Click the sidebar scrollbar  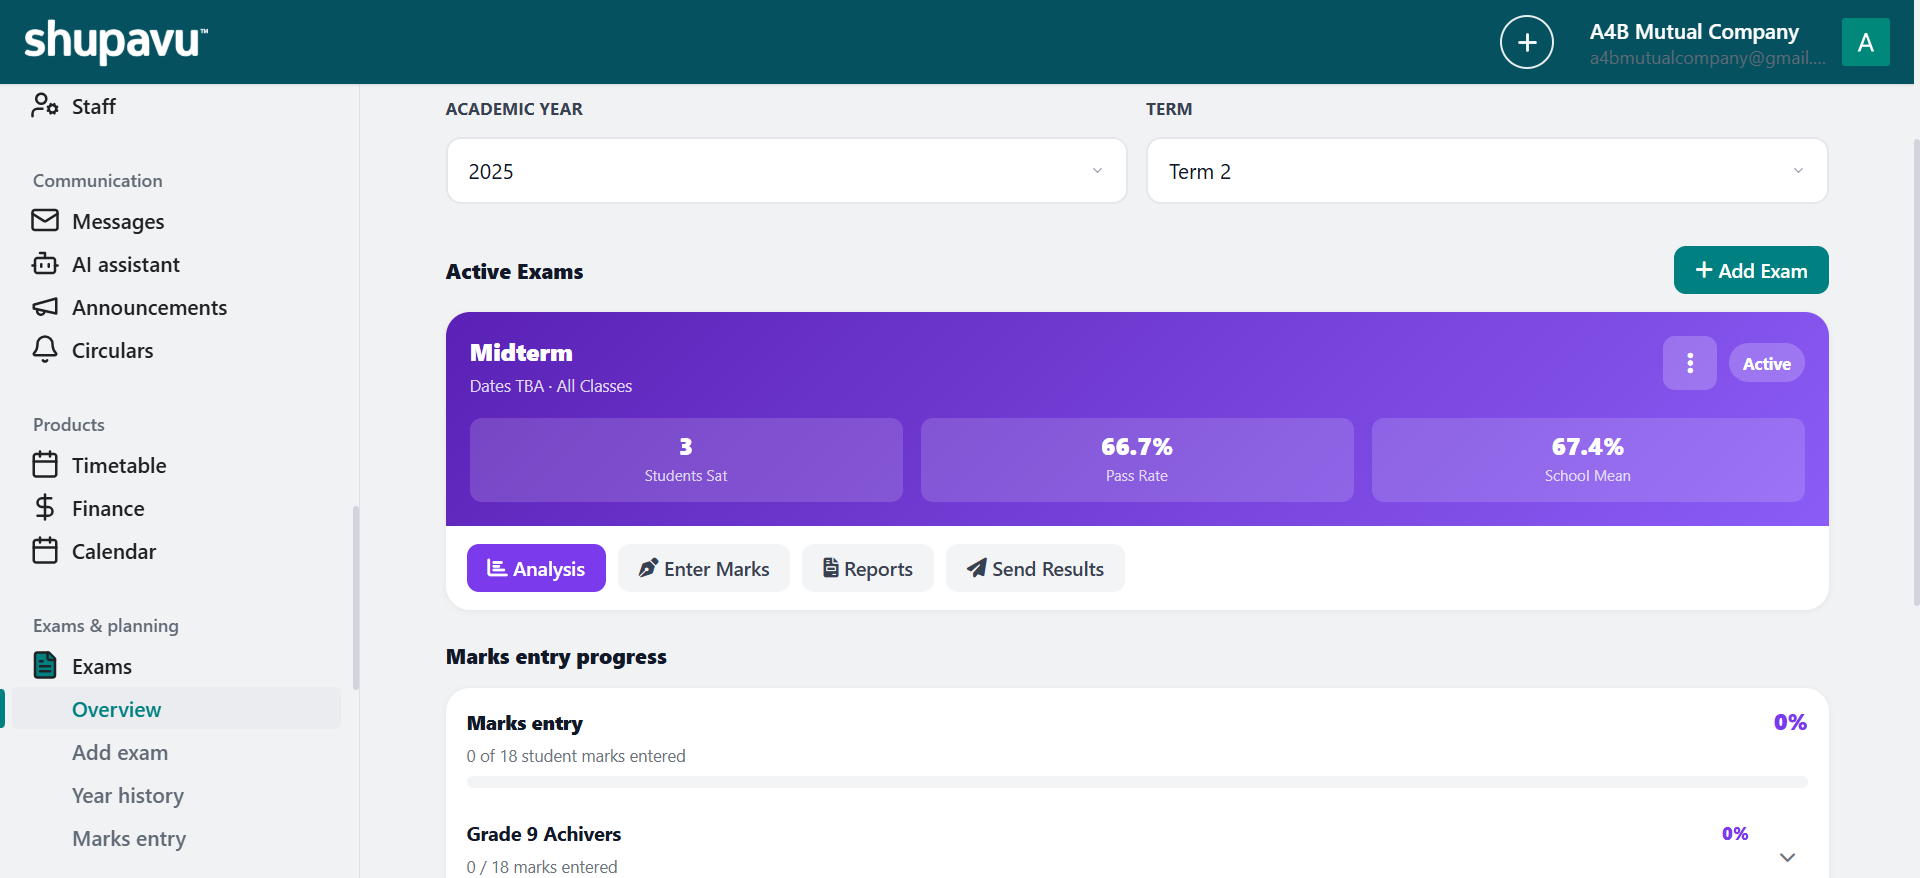click(356, 598)
